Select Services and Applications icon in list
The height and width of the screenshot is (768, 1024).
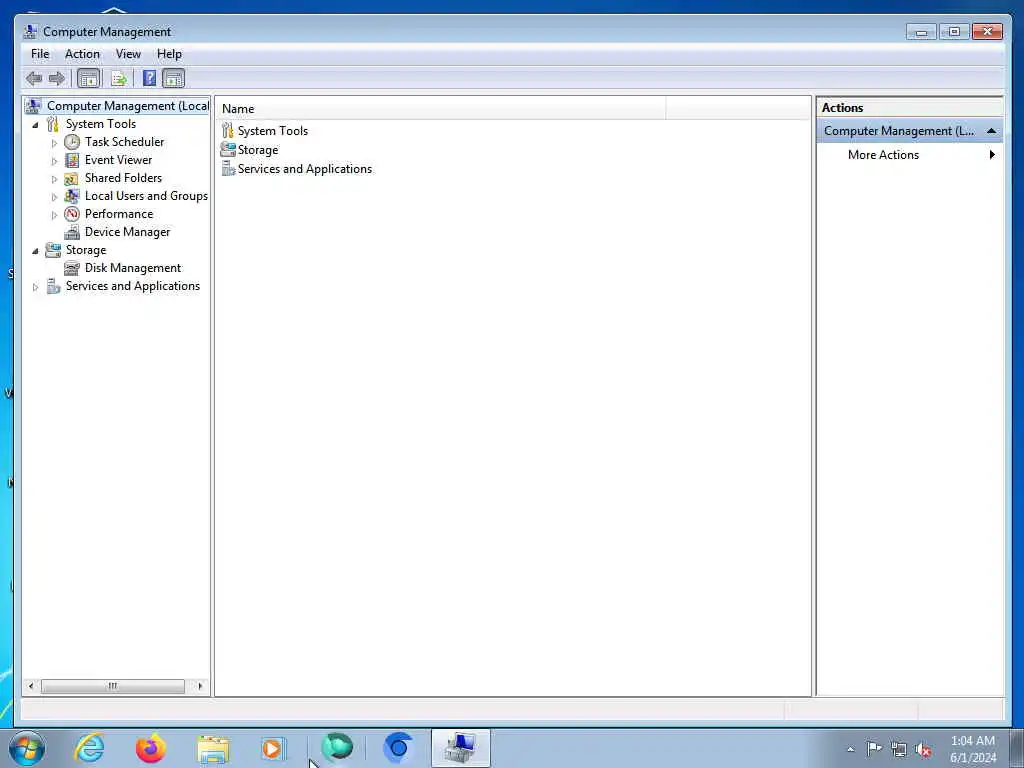[227, 168]
